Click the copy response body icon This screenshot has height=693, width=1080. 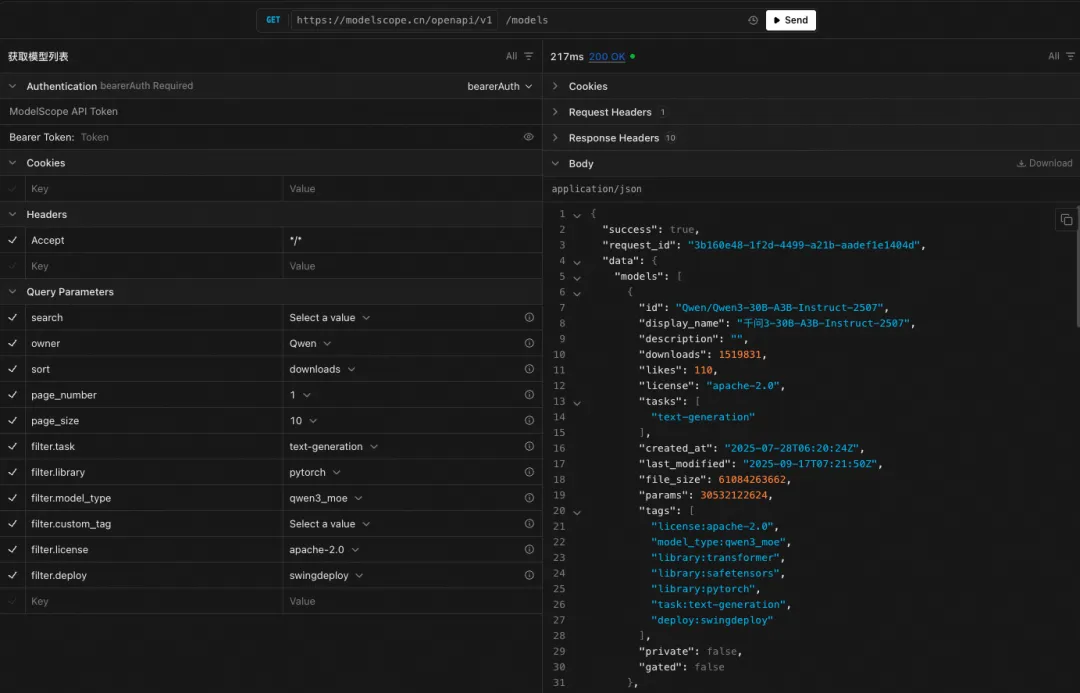1066,220
